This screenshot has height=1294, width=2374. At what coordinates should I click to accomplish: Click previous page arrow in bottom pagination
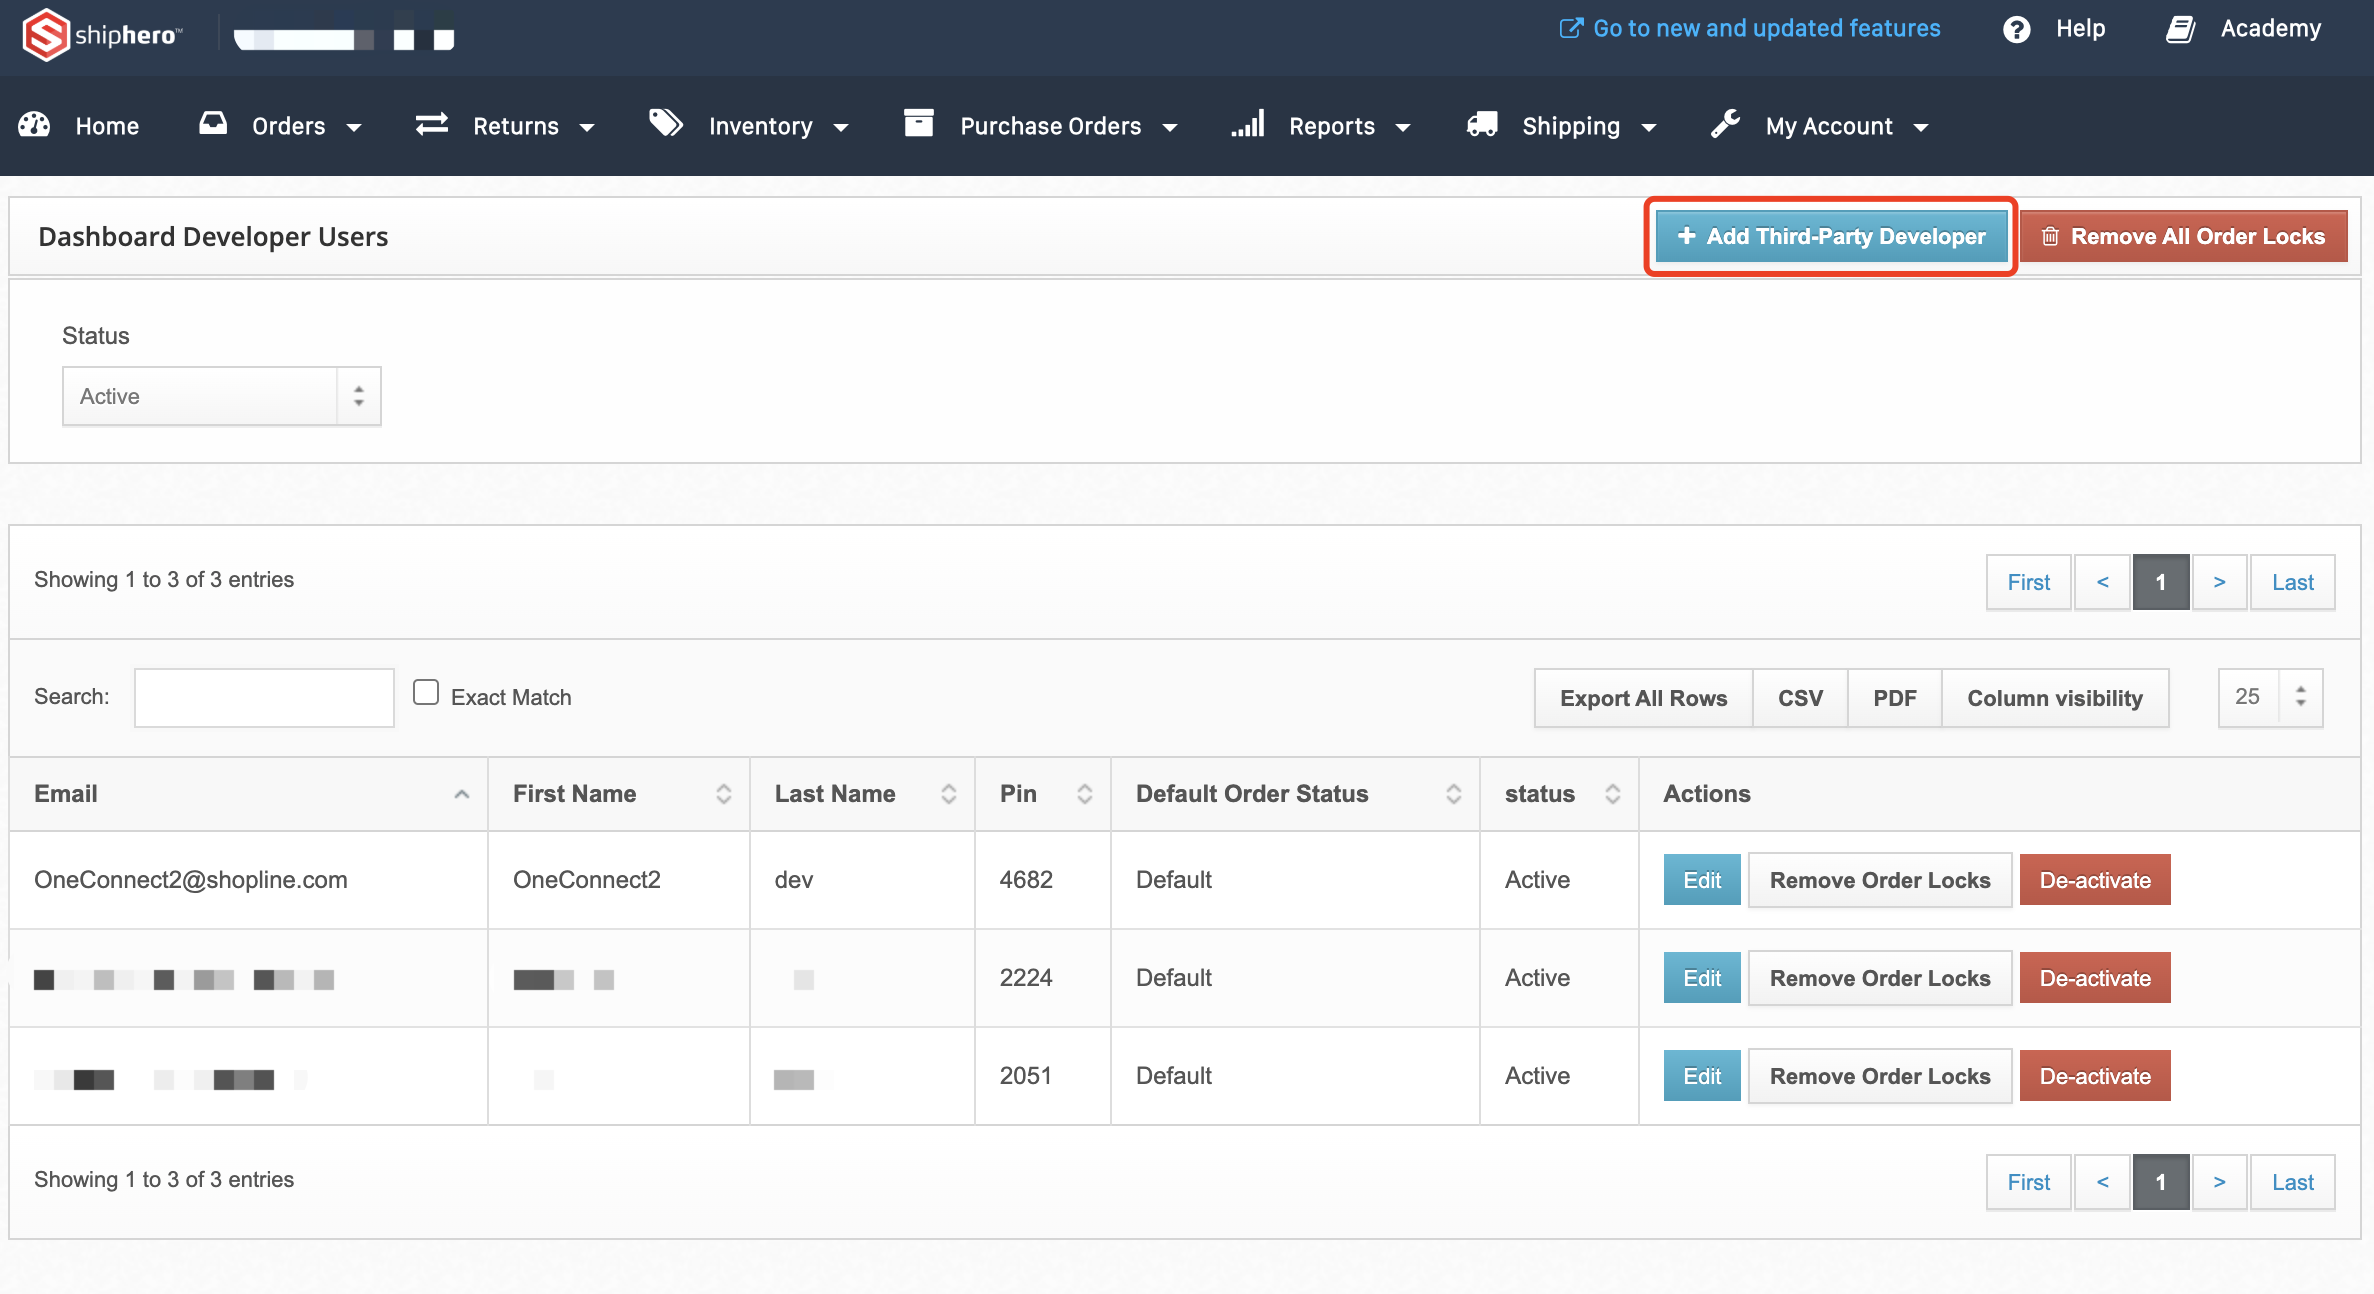coord(2102,1182)
